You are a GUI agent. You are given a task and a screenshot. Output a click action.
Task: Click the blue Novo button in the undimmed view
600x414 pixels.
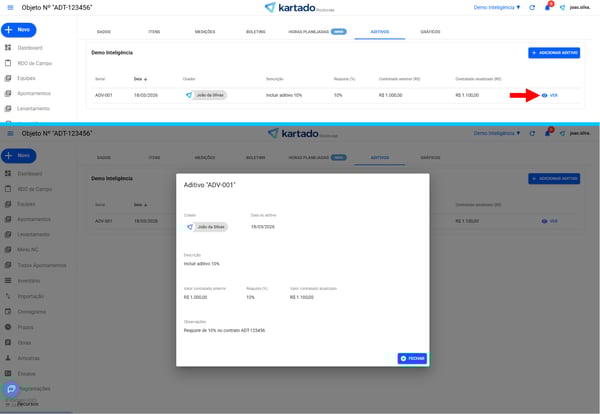click(x=18, y=30)
